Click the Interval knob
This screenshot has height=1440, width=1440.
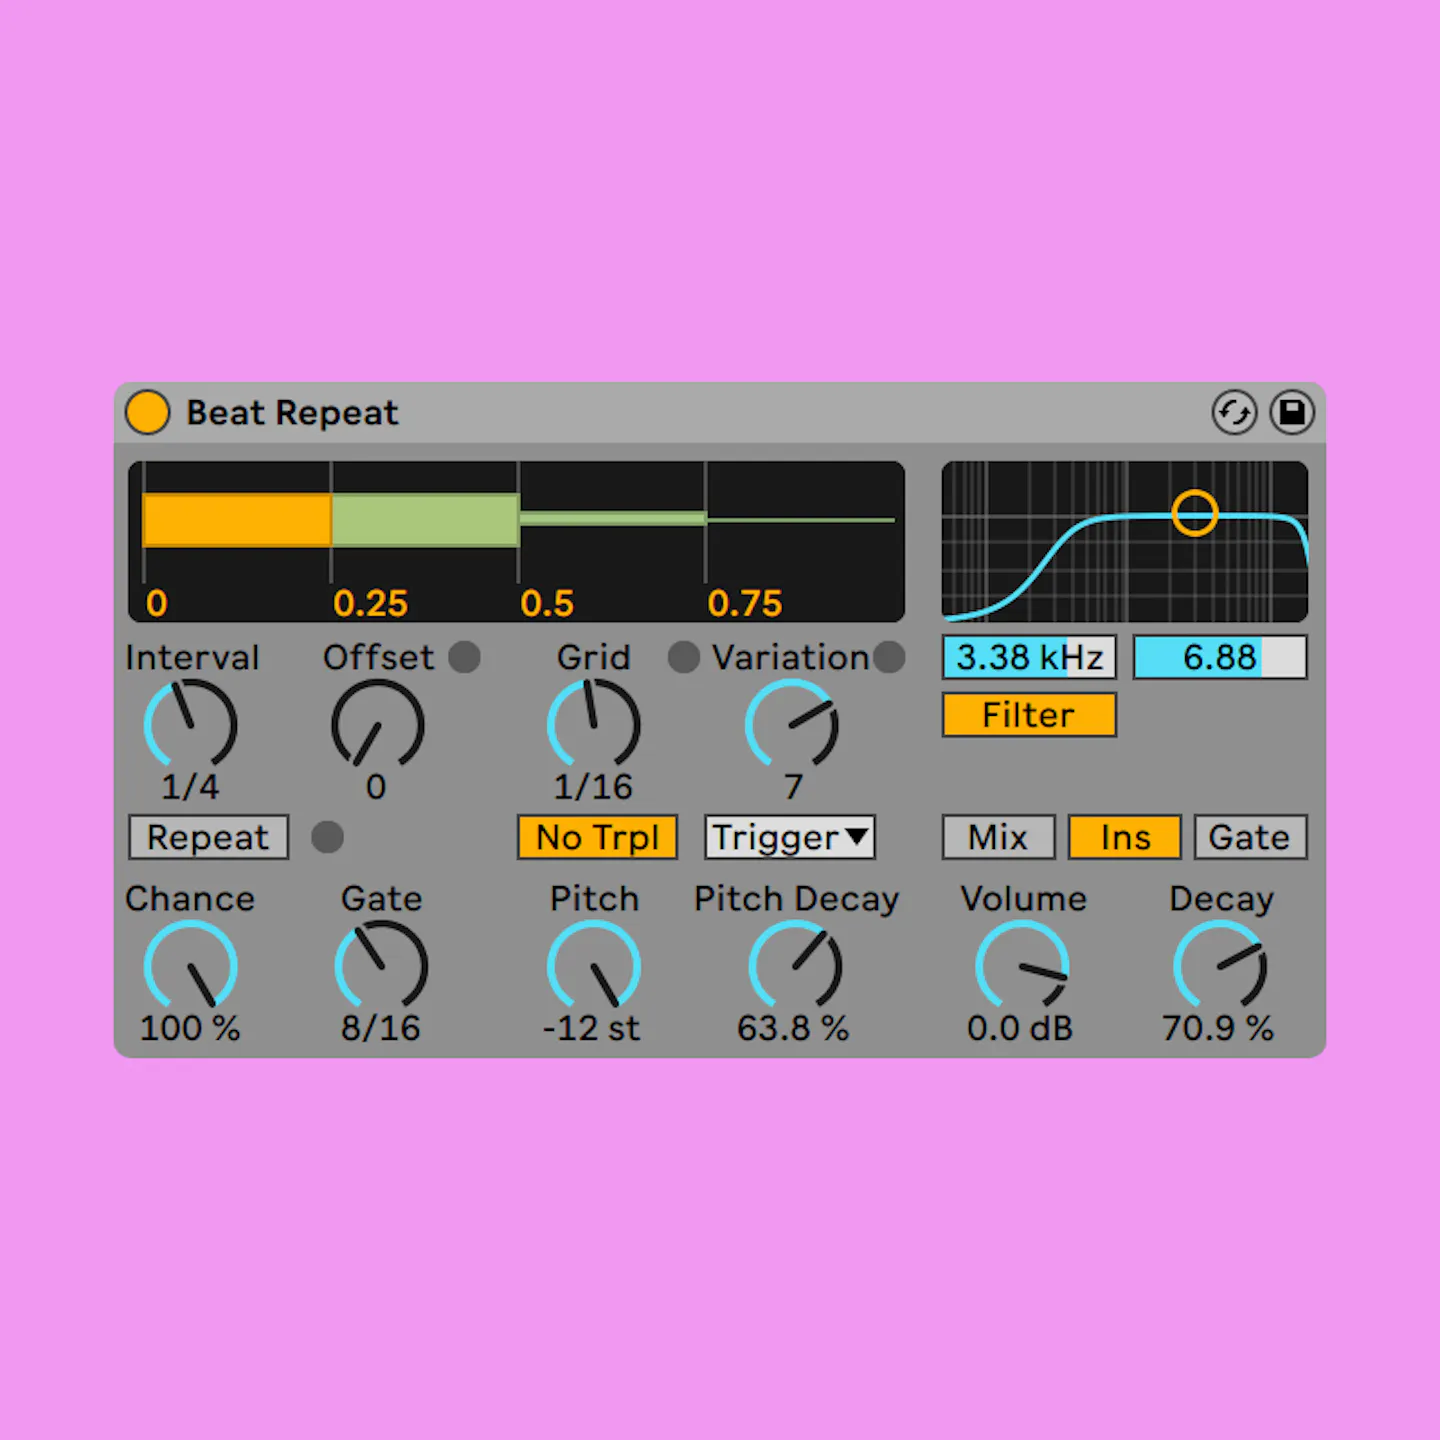click(190, 725)
